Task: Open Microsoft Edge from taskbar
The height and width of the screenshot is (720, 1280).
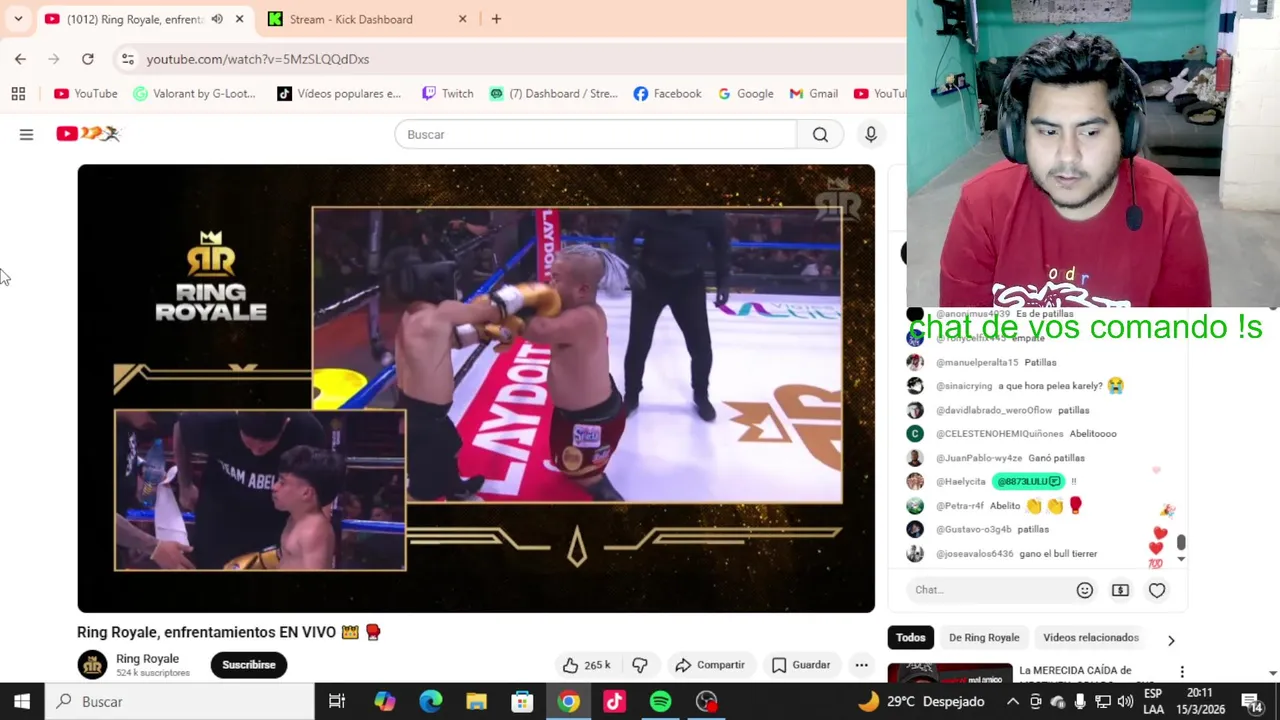Action: click(x=431, y=702)
